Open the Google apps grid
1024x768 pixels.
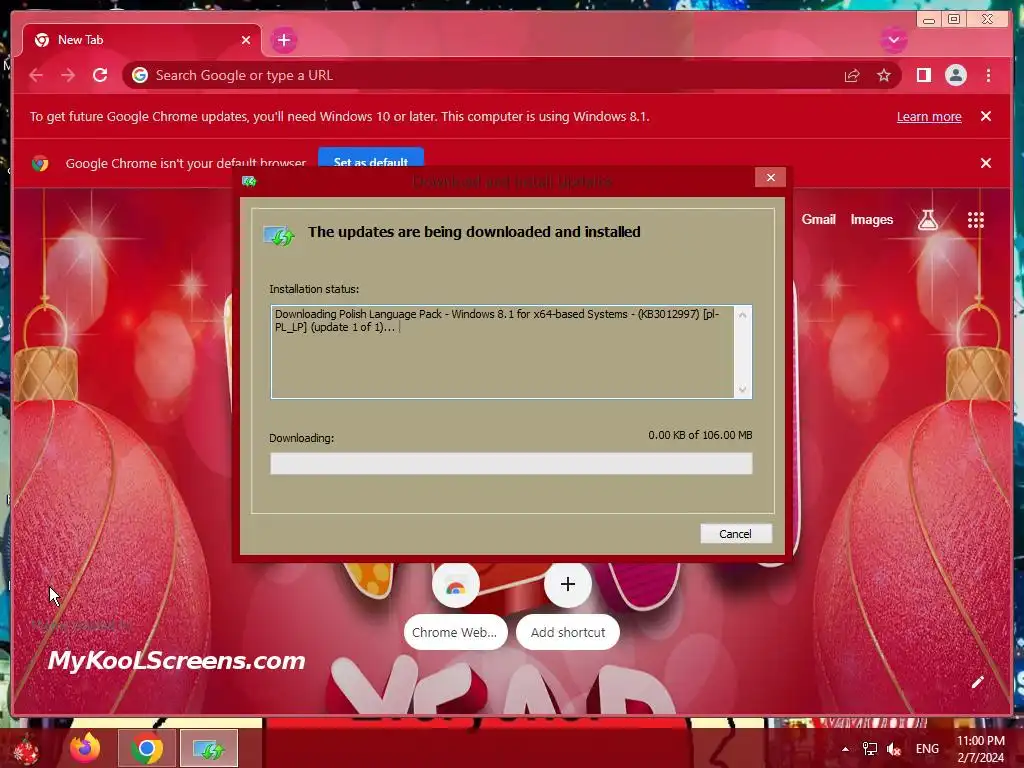click(975, 220)
